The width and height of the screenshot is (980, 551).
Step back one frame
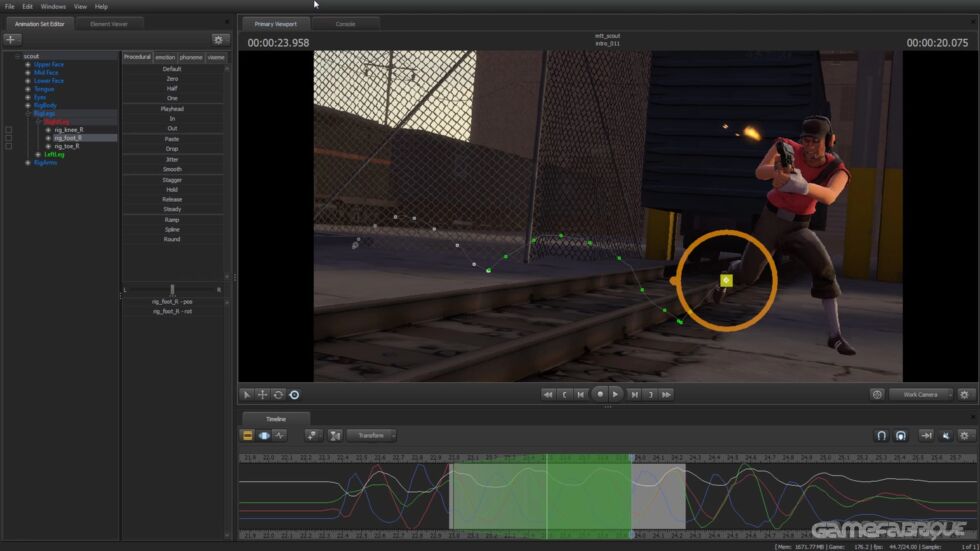[x=581, y=395]
